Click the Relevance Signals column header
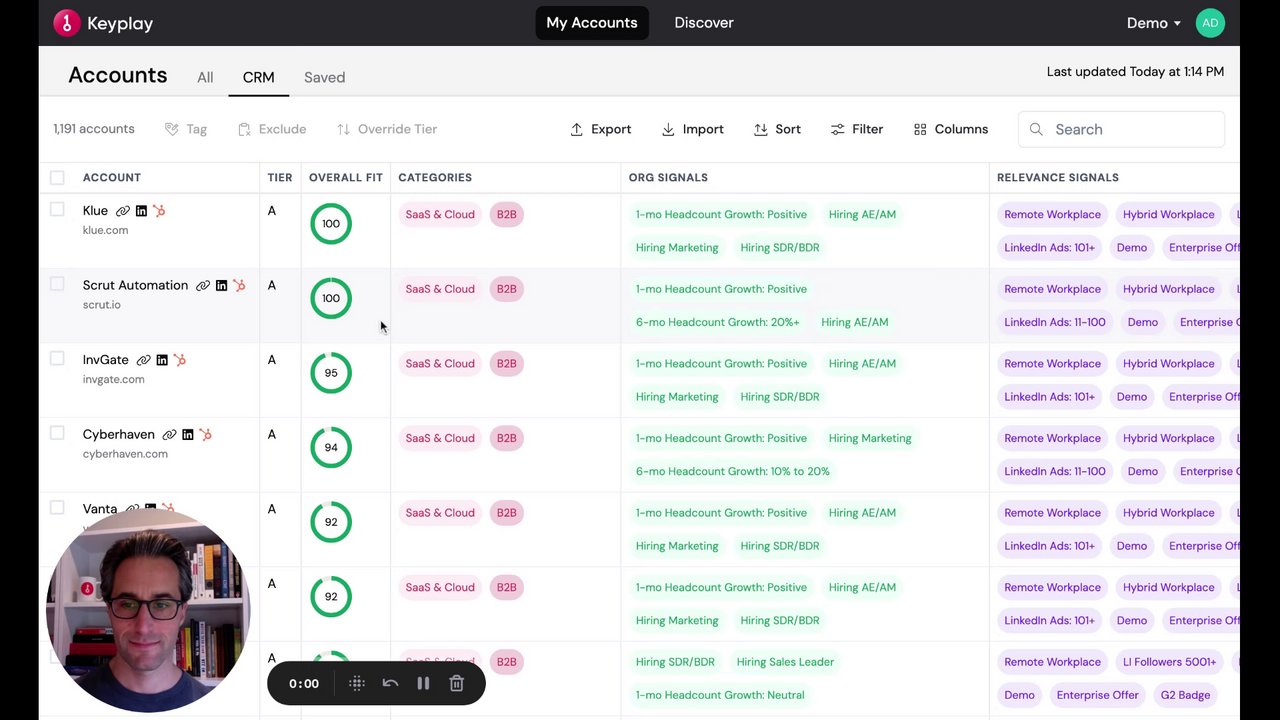Image resolution: width=1280 pixels, height=720 pixels. click(x=1058, y=178)
